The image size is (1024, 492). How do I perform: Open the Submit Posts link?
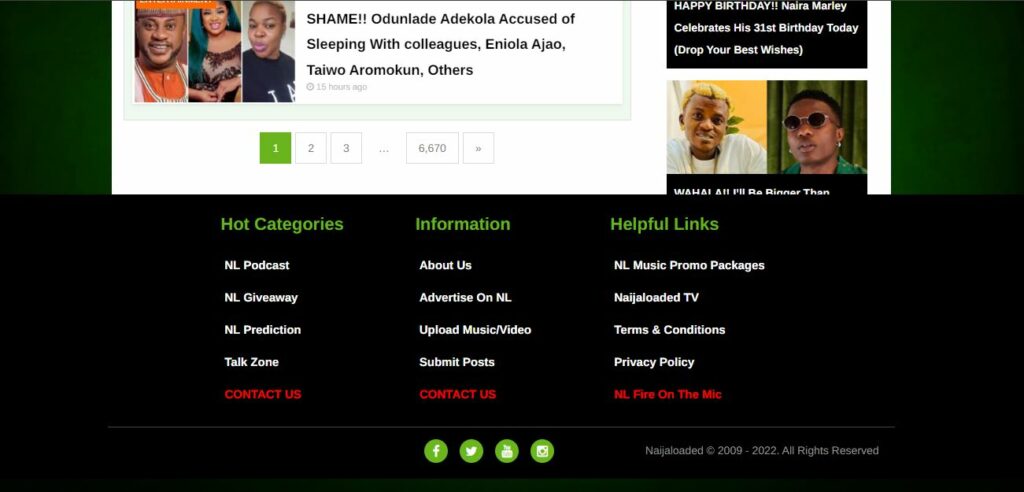click(456, 362)
